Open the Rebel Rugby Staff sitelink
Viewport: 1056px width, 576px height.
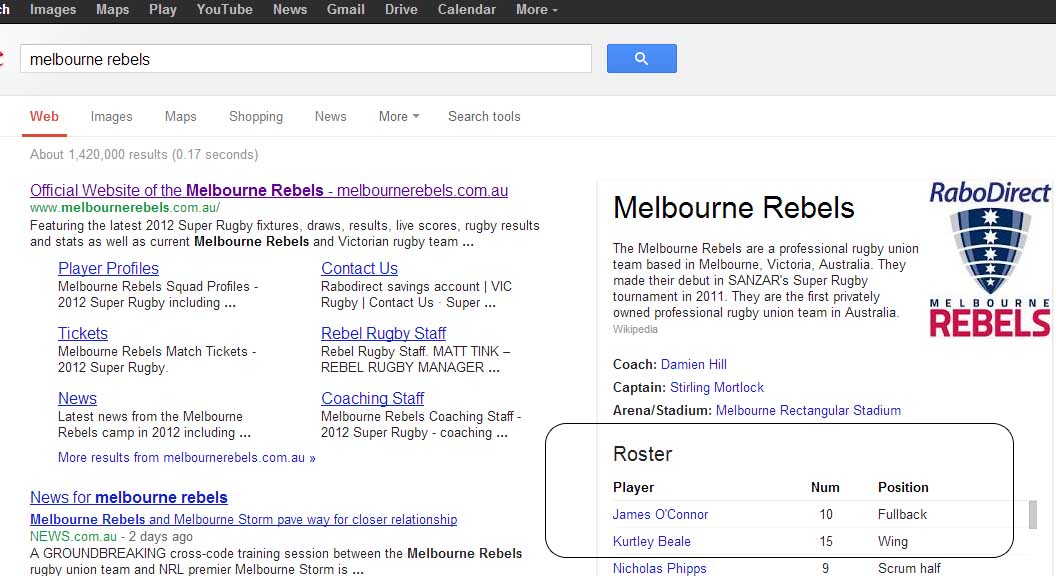[383, 333]
